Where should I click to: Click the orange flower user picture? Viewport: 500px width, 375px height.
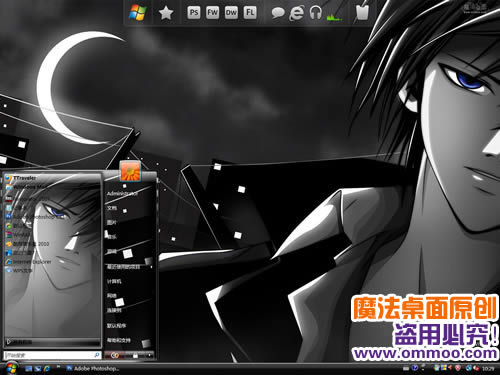(x=130, y=171)
